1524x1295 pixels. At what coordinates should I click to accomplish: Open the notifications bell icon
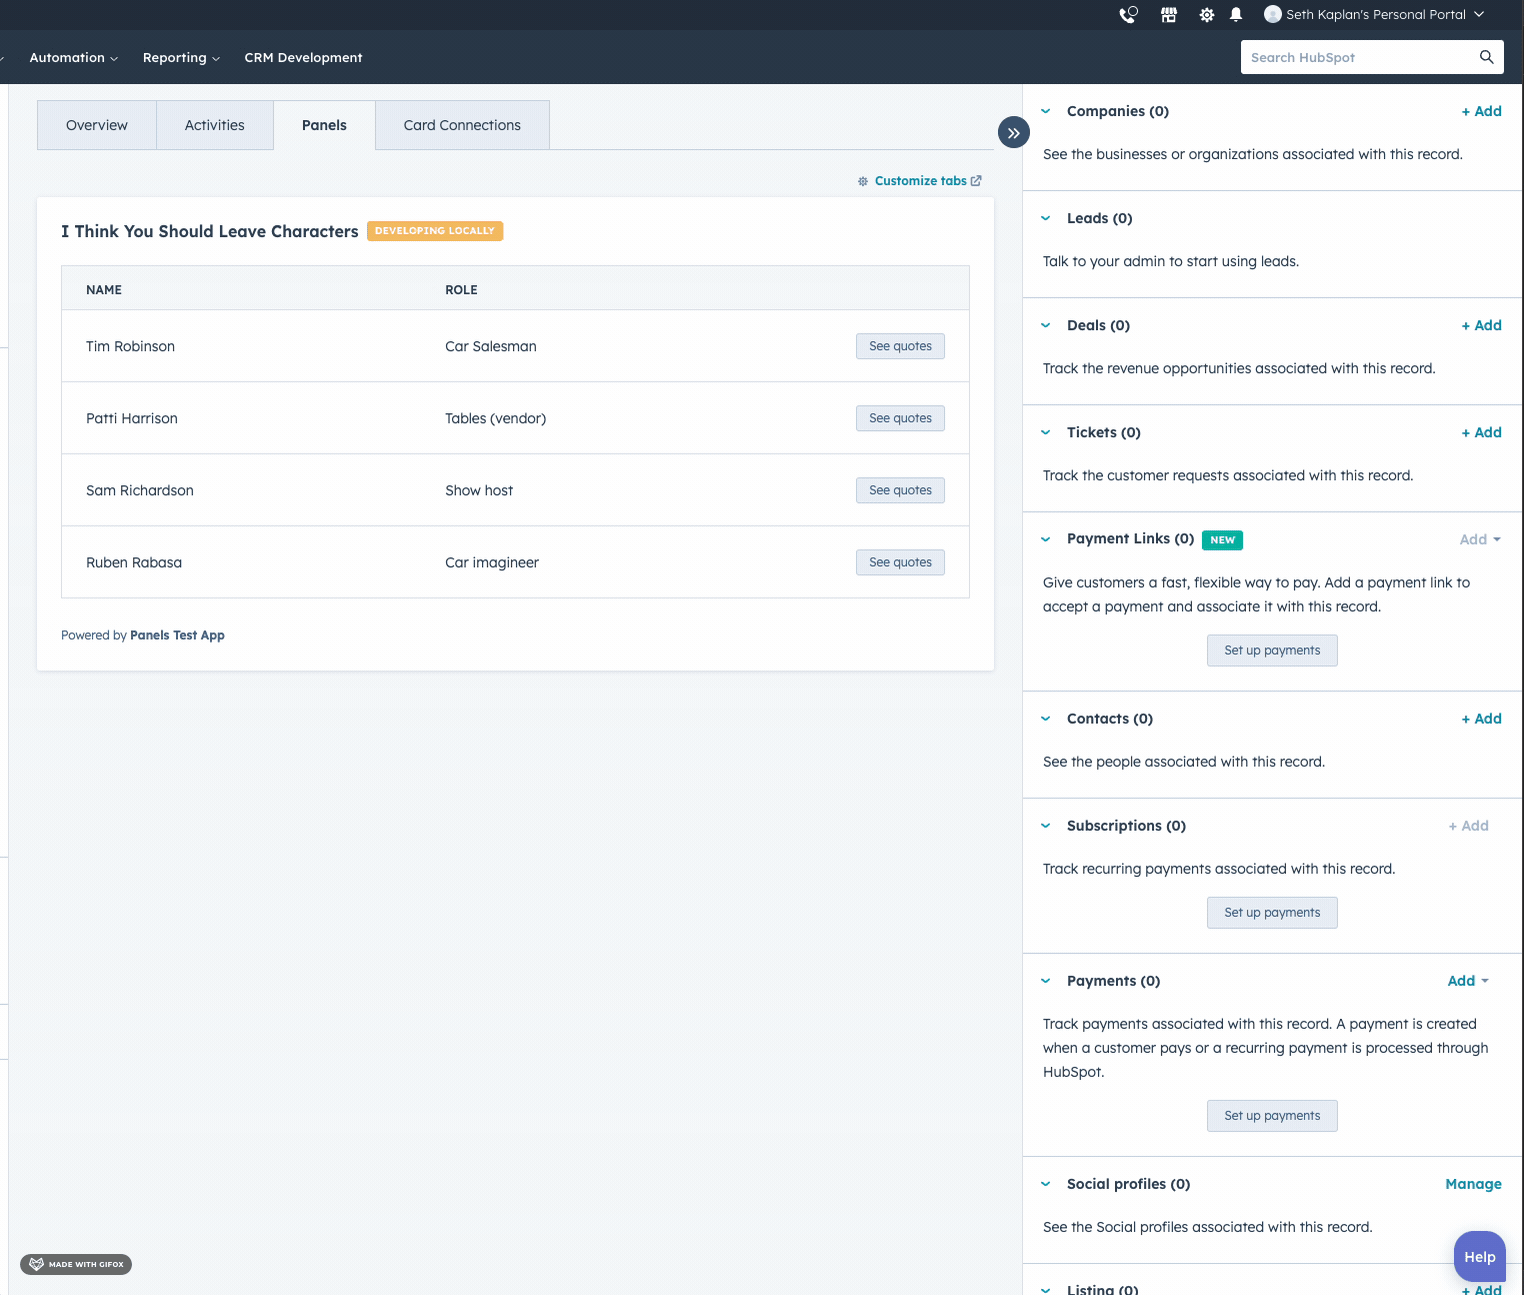click(1236, 15)
